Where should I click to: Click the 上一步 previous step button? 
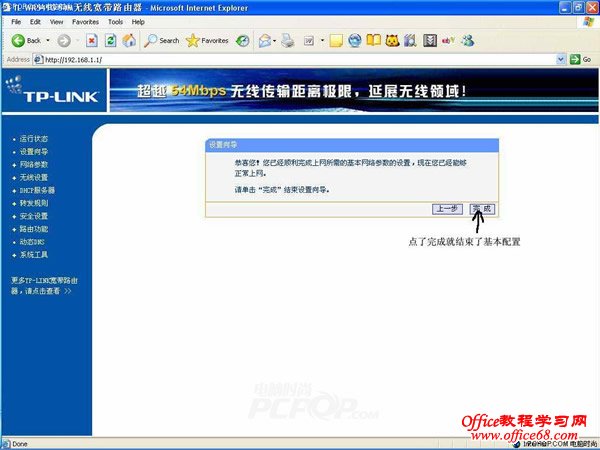tap(447, 209)
